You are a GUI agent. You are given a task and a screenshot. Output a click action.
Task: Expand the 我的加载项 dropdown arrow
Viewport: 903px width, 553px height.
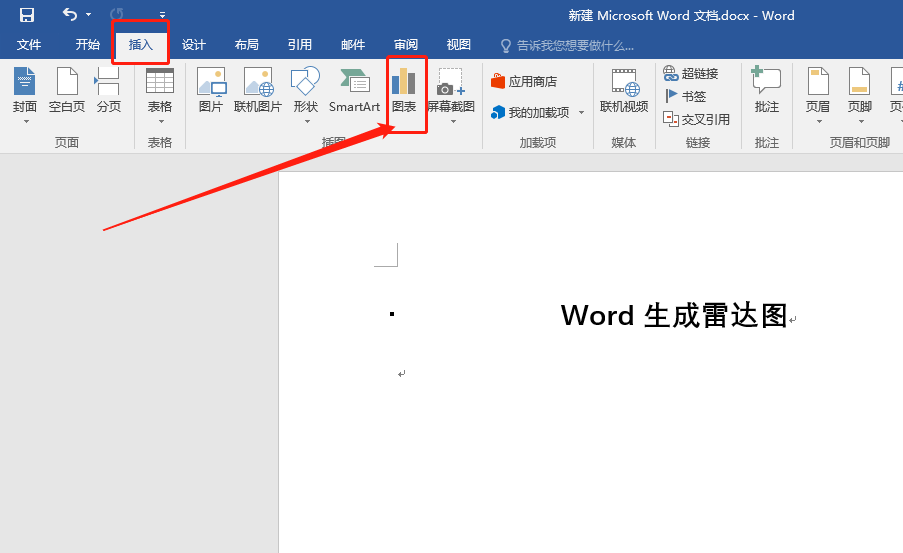coord(582,112)
